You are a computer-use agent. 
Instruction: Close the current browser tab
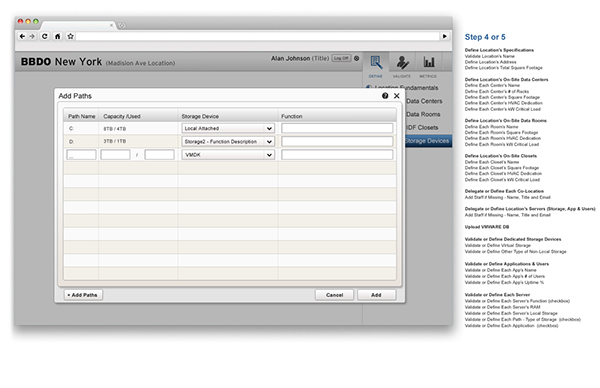click(111, 25)
